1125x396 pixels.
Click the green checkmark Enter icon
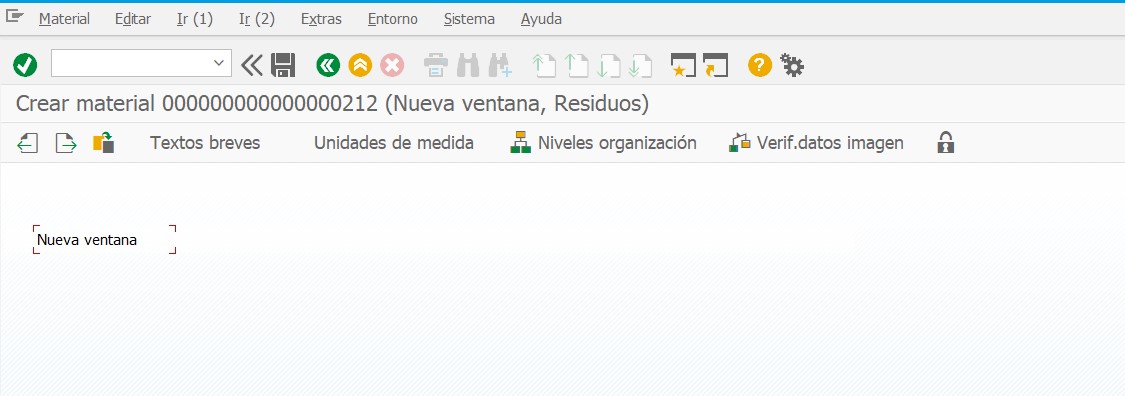coord(25,66)
